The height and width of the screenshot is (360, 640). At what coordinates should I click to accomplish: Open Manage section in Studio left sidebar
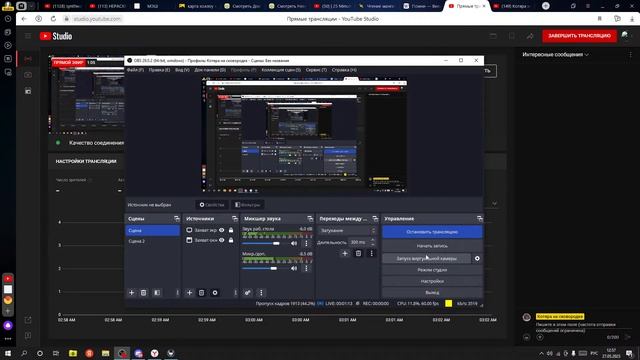[28, 91]
